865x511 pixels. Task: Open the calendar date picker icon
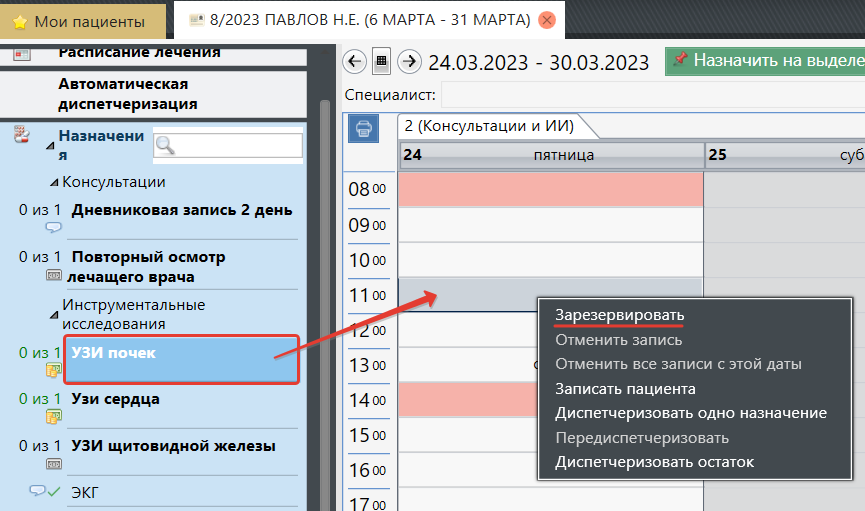coord(381,62)
